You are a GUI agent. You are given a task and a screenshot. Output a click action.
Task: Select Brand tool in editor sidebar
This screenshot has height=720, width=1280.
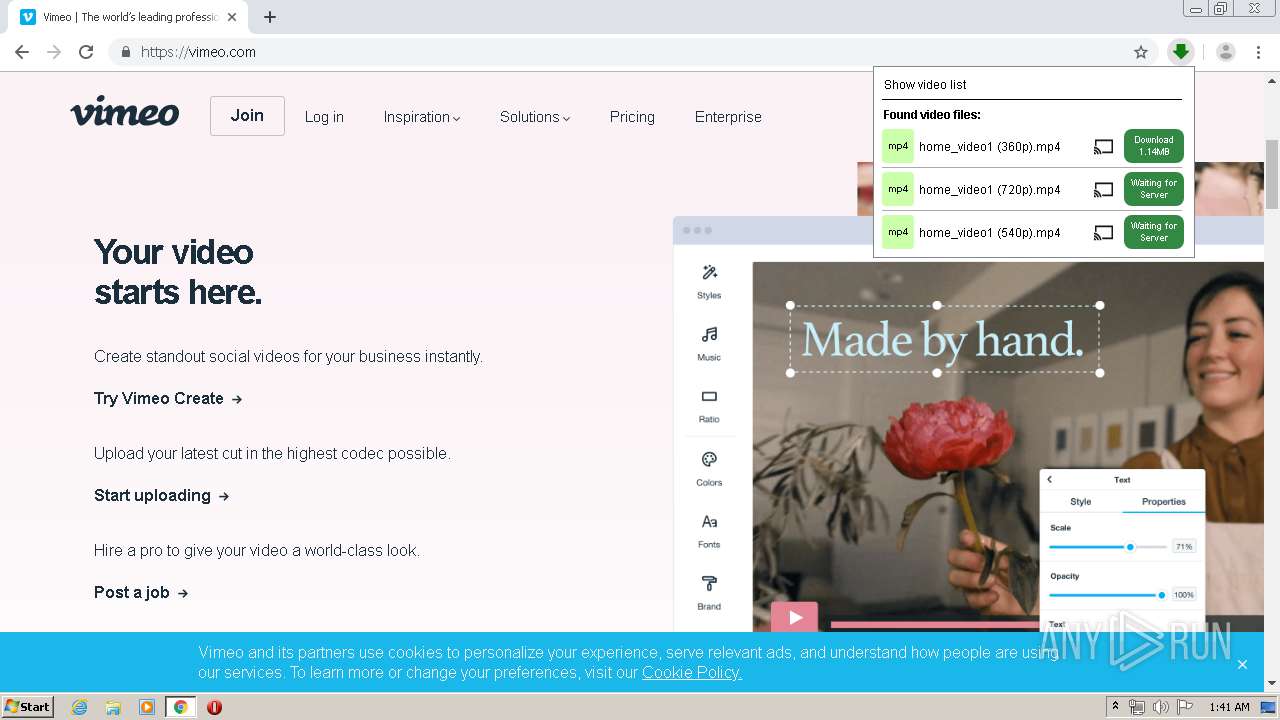pos(709,593)
